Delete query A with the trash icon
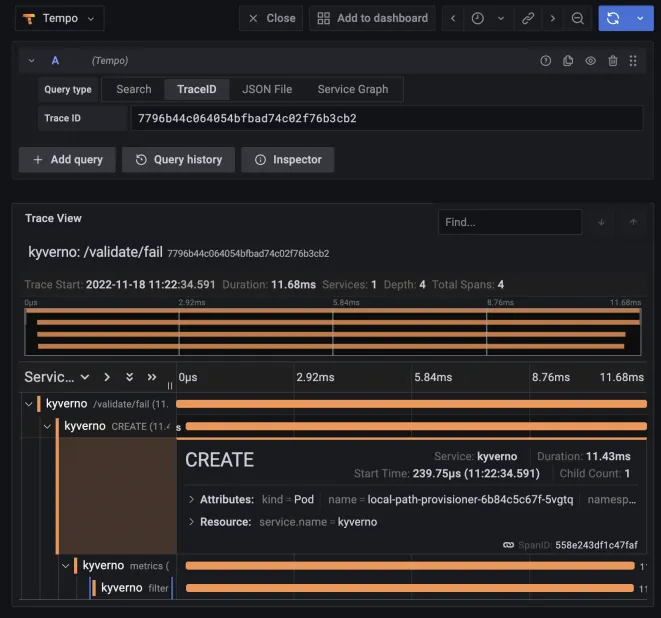Image resolution: width=661 pixels, height=618 pixels. point(612,61)
